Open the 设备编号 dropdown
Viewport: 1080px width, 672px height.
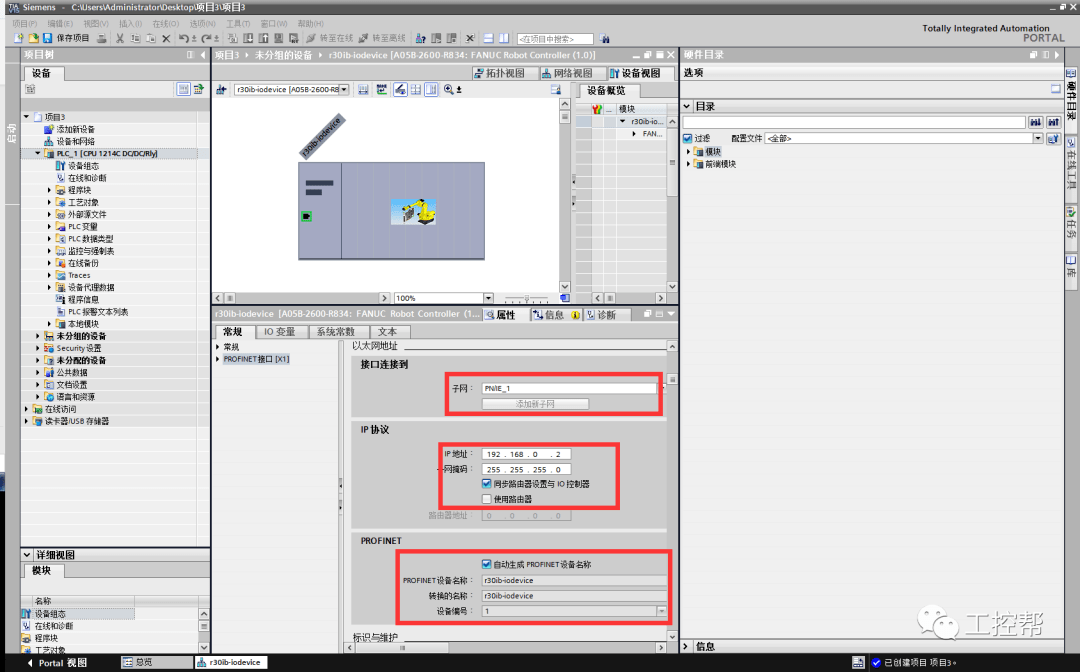pyautogui.click(x=661, y=611)
